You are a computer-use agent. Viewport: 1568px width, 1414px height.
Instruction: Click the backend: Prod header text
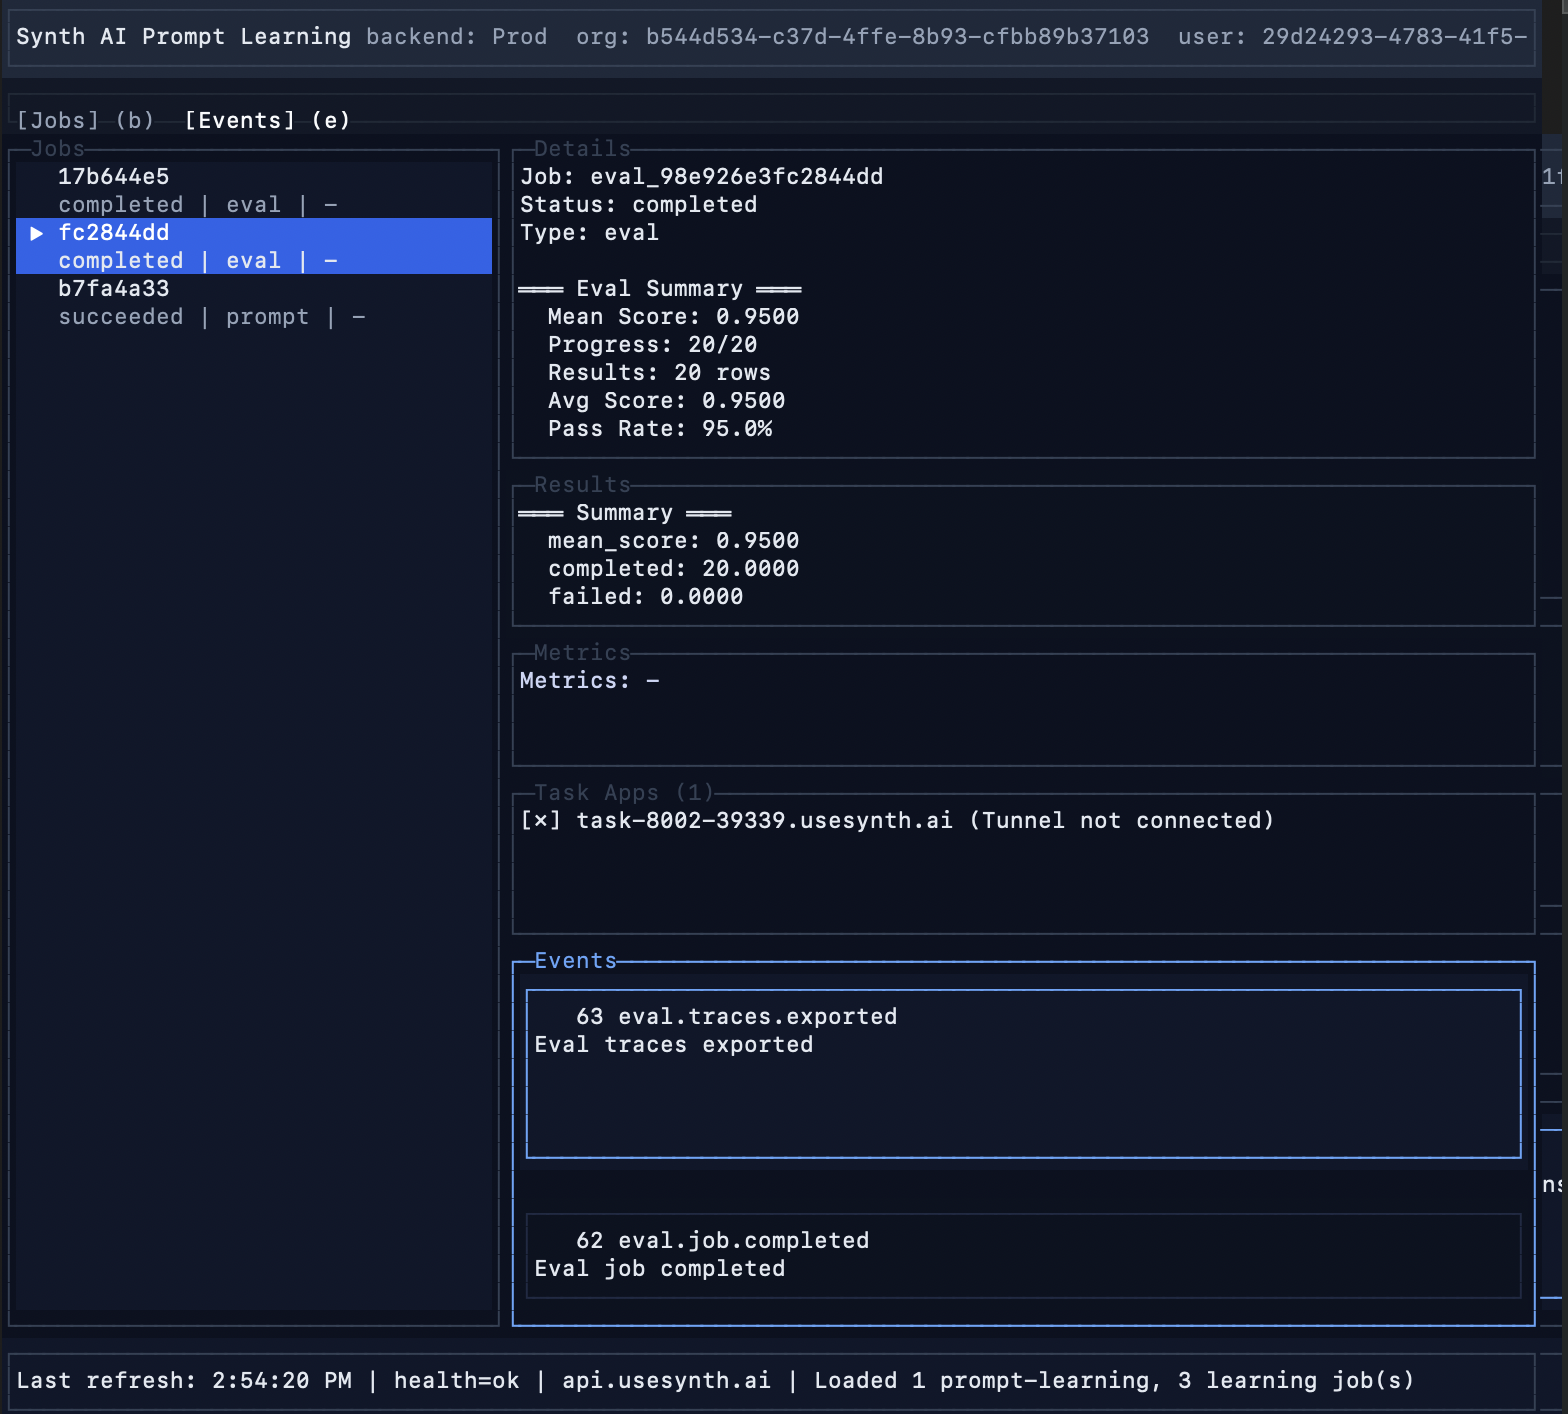tap(456, 36)
